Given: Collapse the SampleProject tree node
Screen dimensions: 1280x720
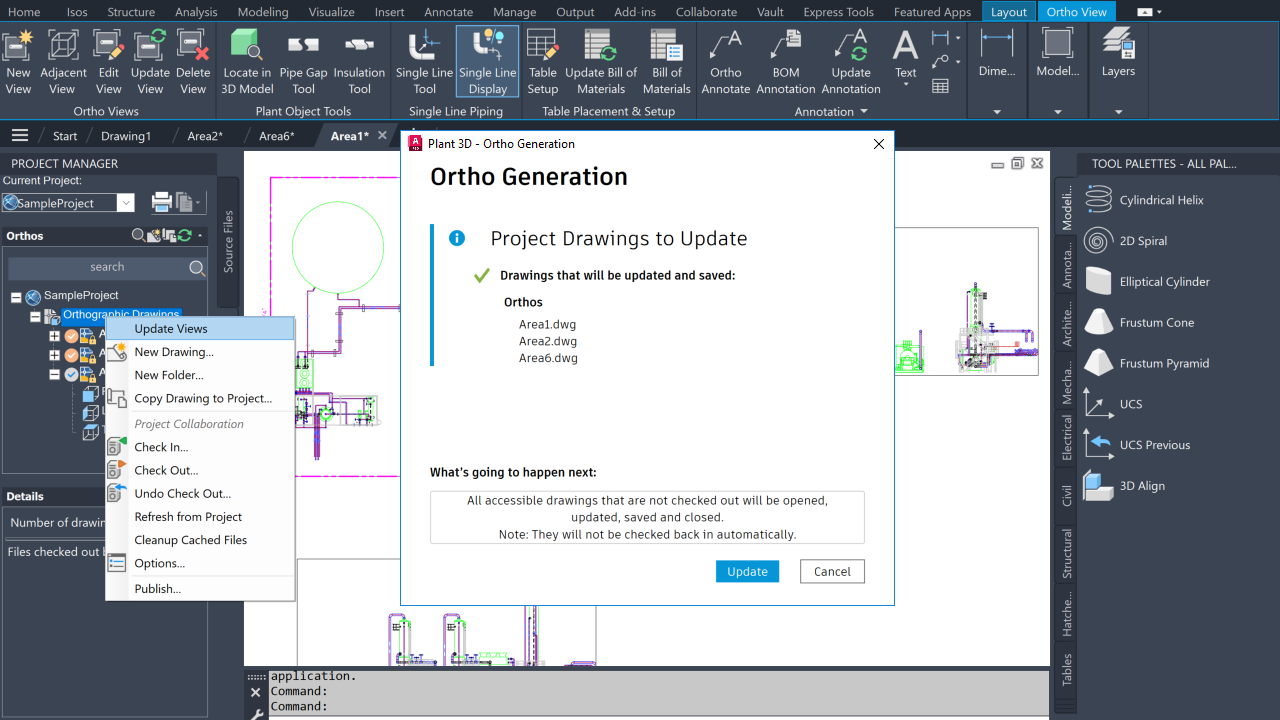Looking at the screenshot, I should tap(17, 297).
